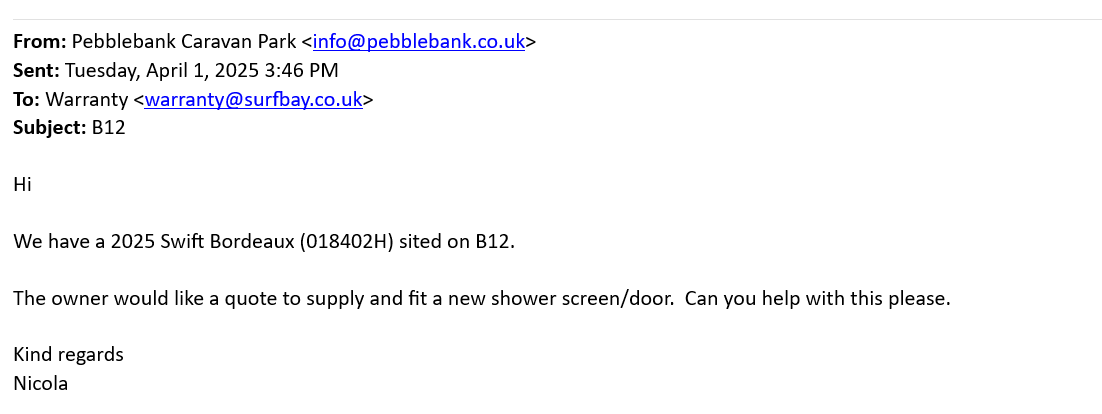
Task: Click the subject line value B12
Action: point(108,128)
